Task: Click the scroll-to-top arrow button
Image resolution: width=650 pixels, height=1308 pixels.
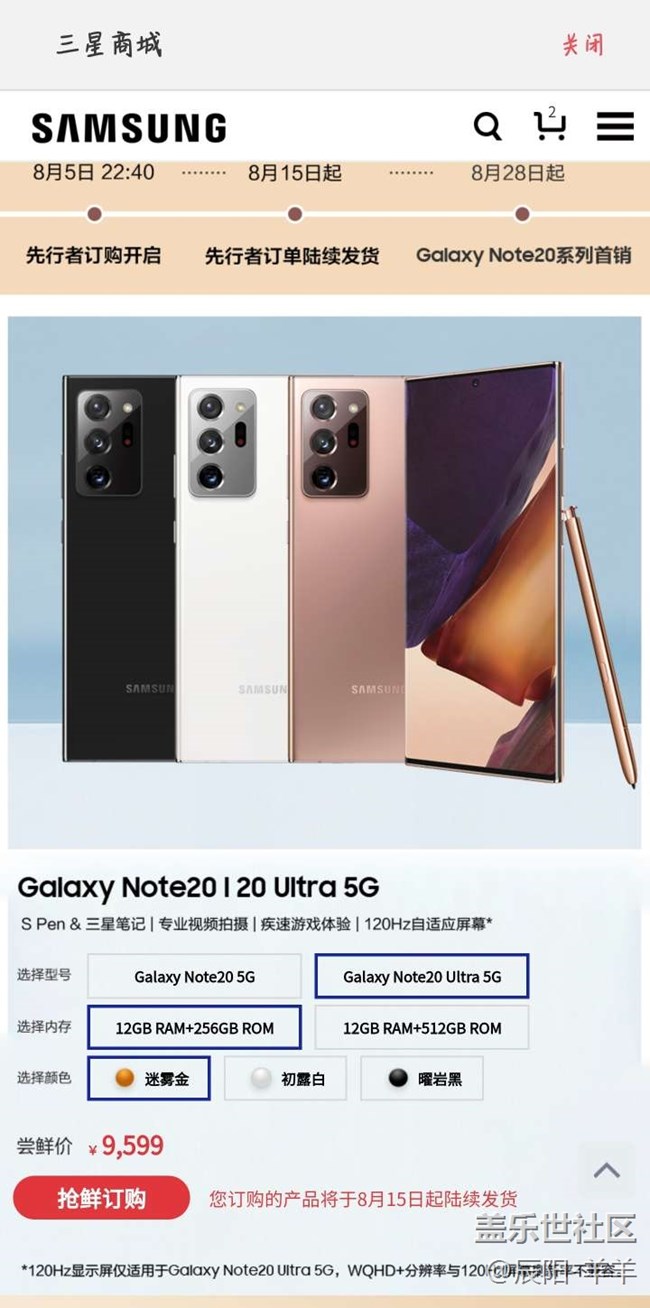Action: (x=606, y=1170)
